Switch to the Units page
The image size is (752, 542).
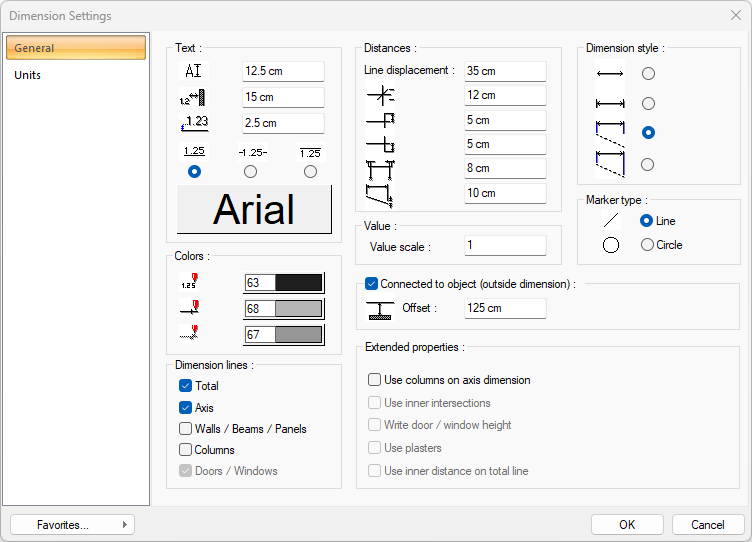(x=28, y=75)
